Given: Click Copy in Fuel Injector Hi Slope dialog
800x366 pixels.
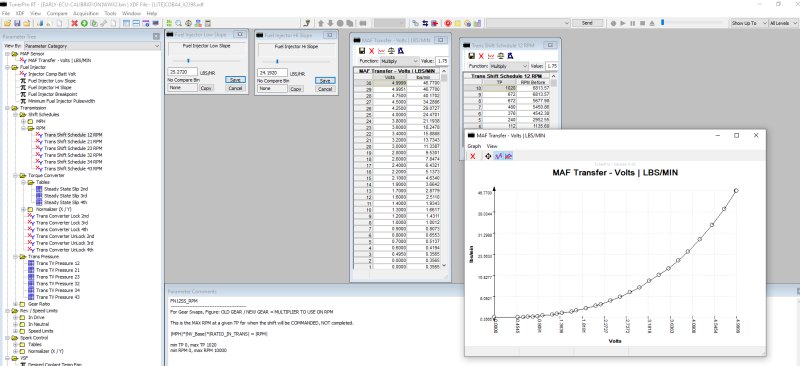Looking at the screenshot, I should point(296,89).
